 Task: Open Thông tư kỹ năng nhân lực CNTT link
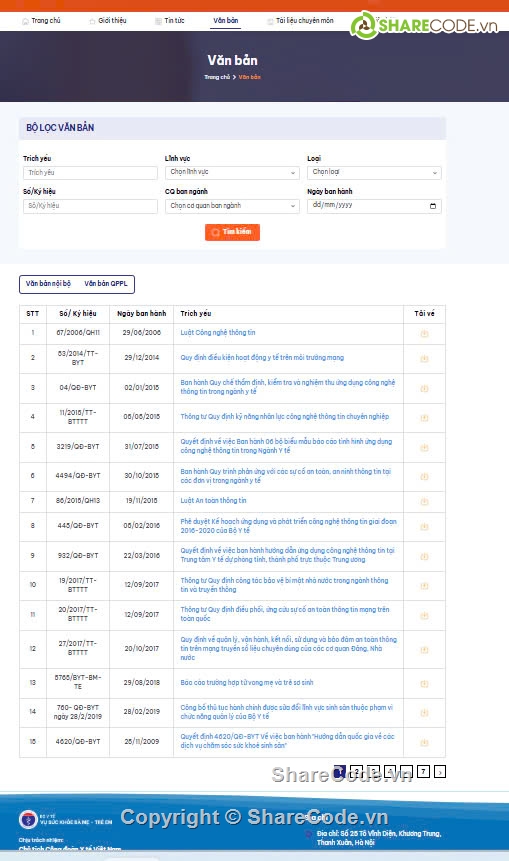pyautogui.click(x=284, y=416)
